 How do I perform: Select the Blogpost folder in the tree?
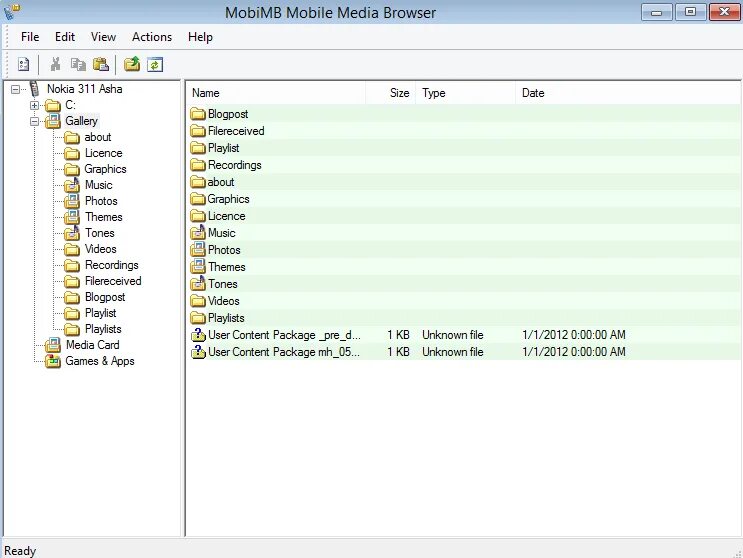tap(105, 297)
